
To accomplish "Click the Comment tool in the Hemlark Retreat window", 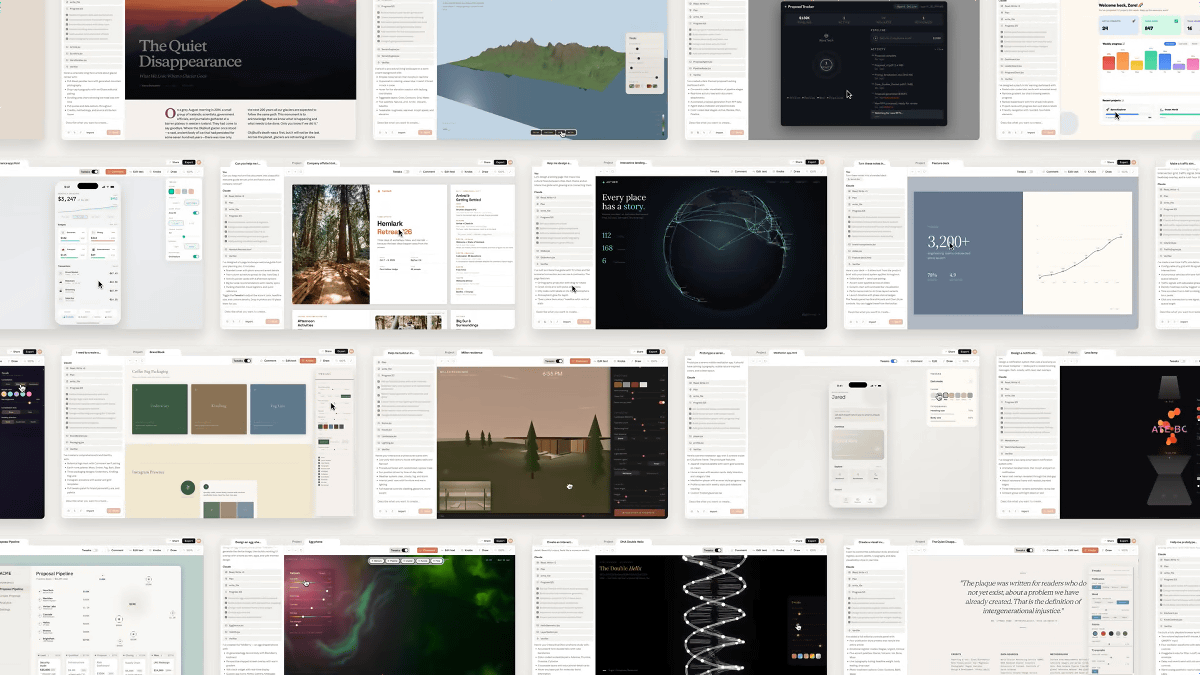I will (423, 171).
